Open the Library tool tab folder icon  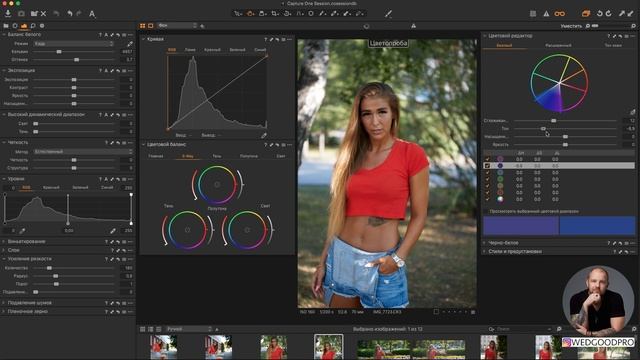click(x=6, y=26)
